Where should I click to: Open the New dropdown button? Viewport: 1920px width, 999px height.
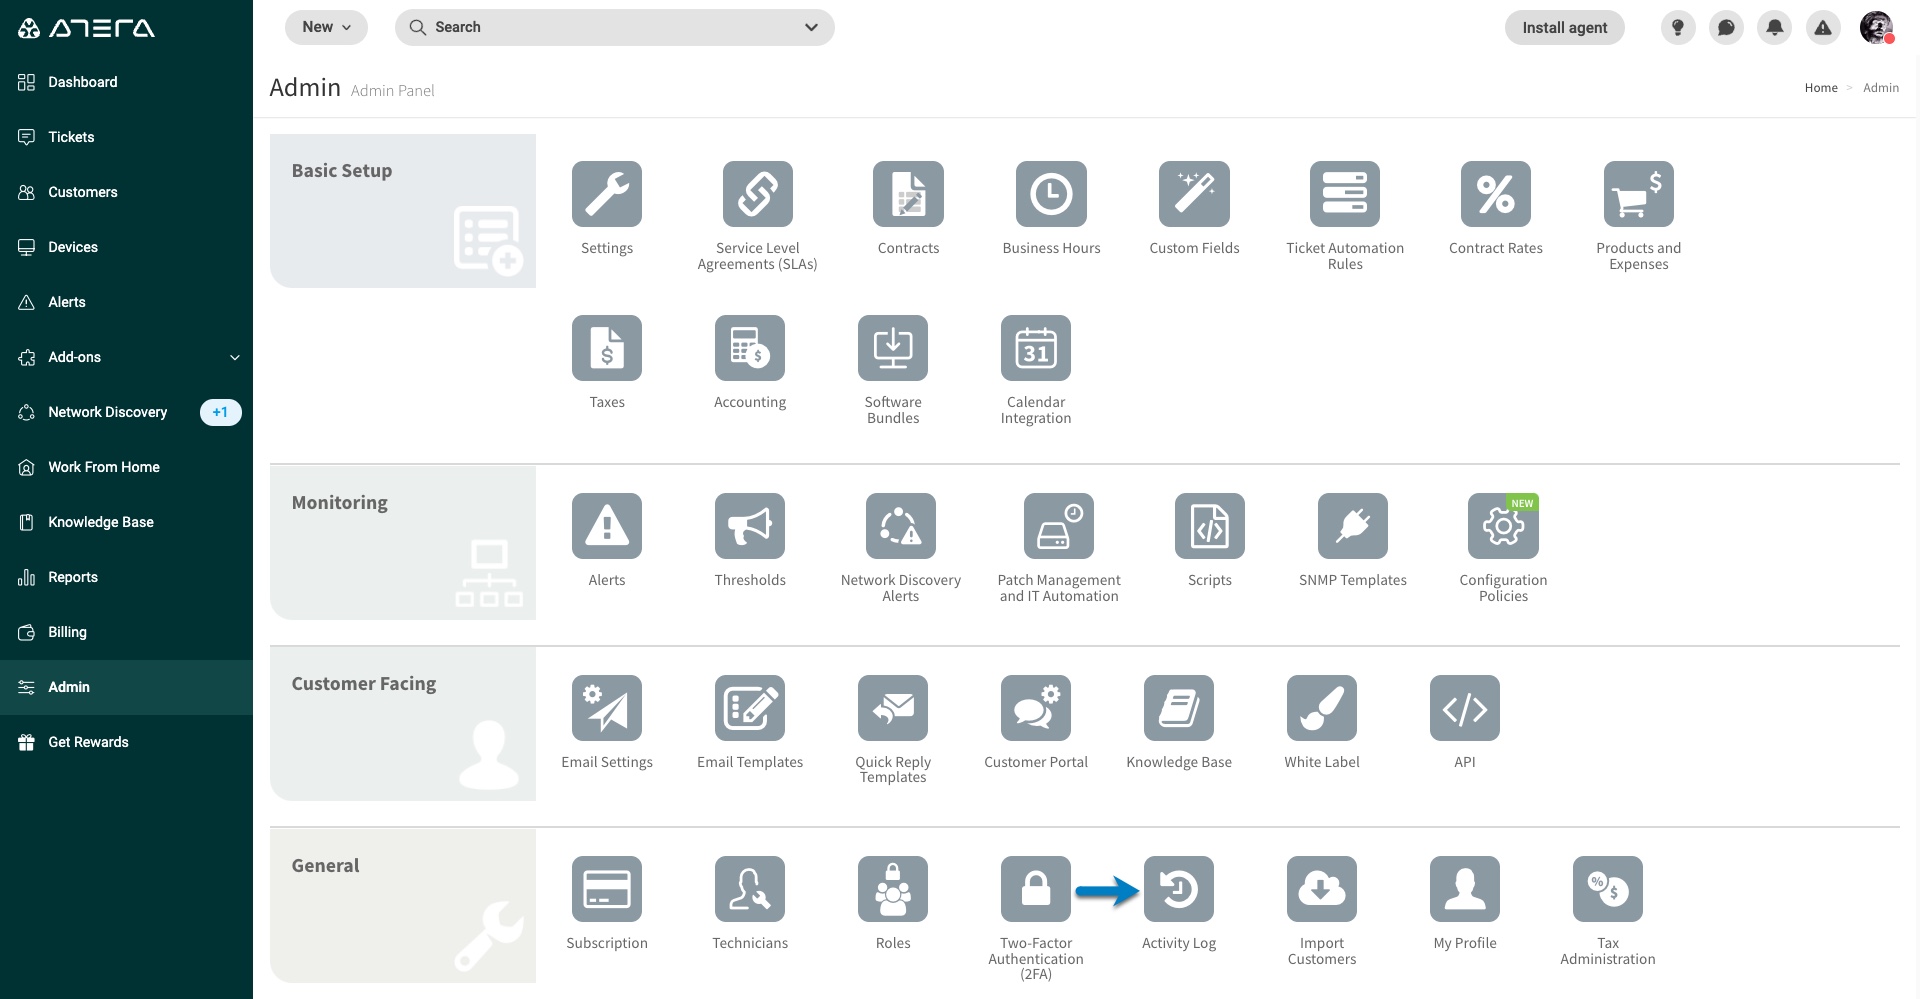[x=326, y=27]
